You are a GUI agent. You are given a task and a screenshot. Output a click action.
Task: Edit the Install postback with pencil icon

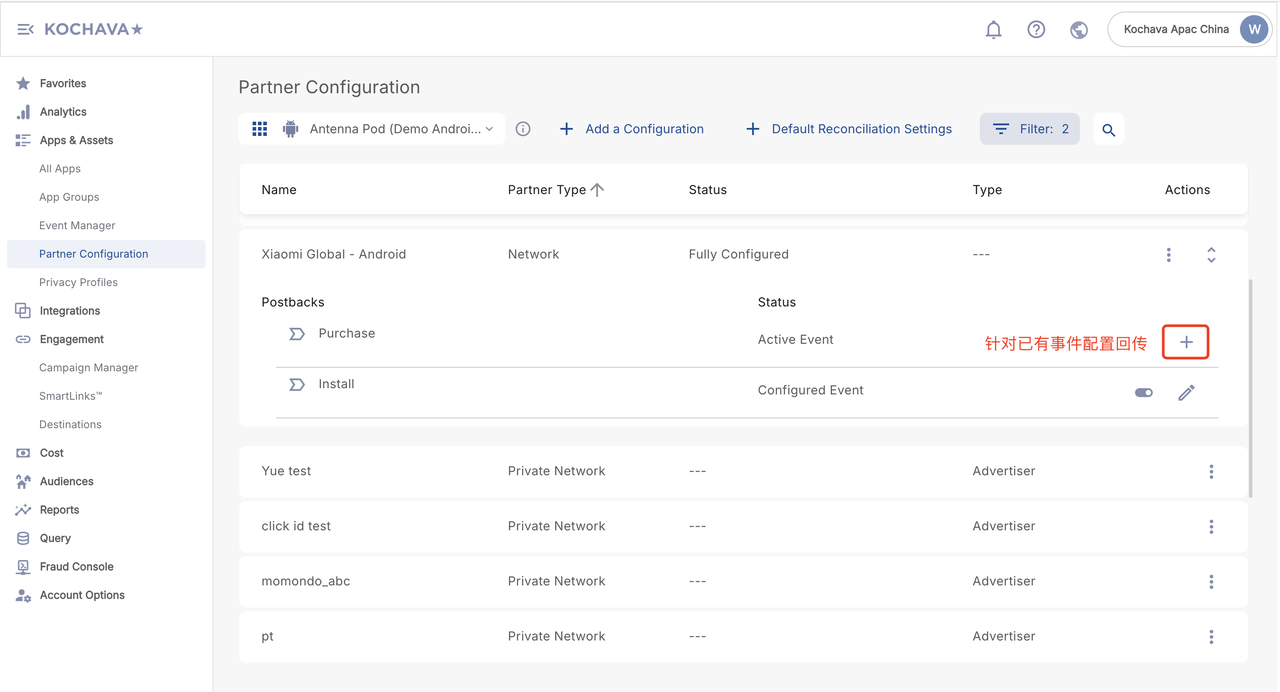[x=1186, y=393]
